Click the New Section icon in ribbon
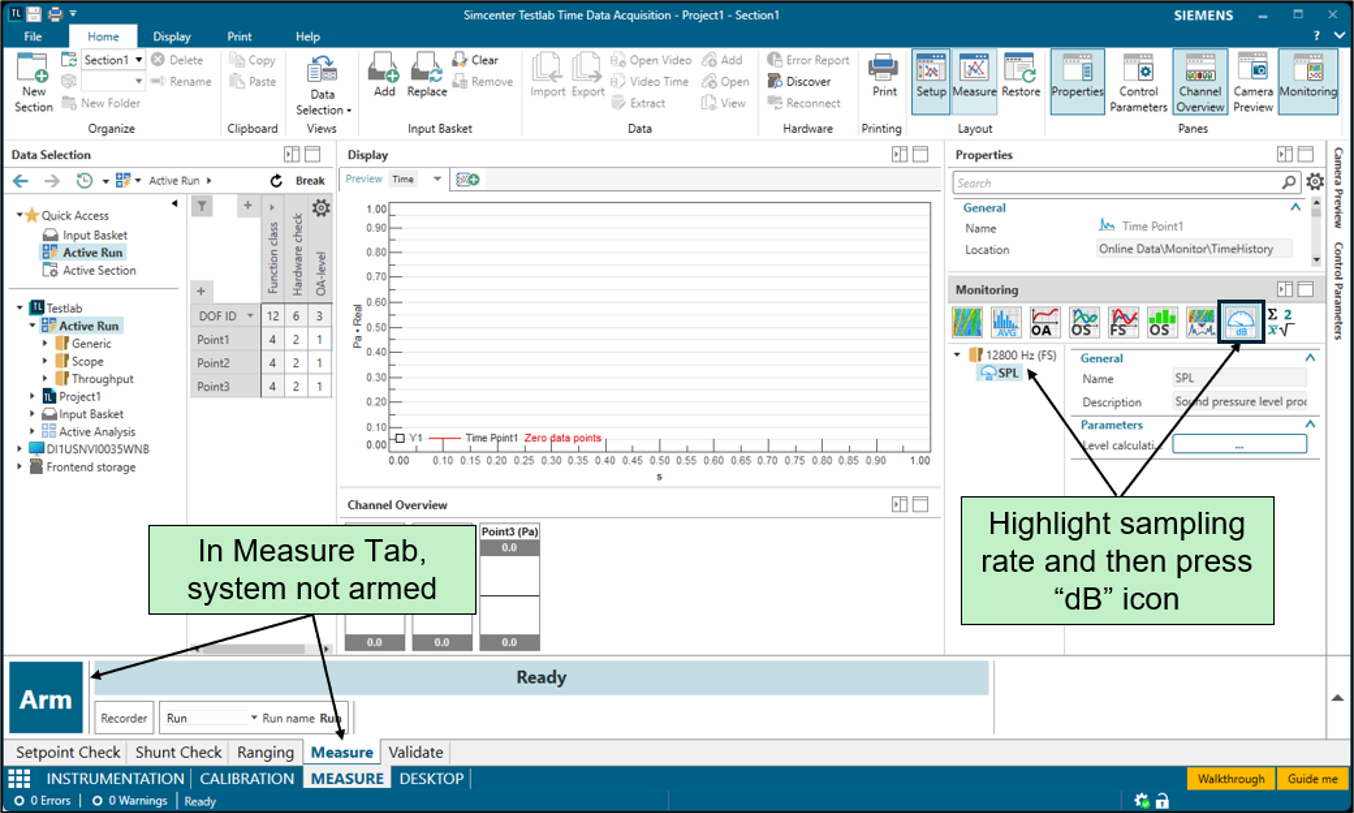The height and width of the screenshot is (813, 1354). pyautogui.click(x=34, y=82)
